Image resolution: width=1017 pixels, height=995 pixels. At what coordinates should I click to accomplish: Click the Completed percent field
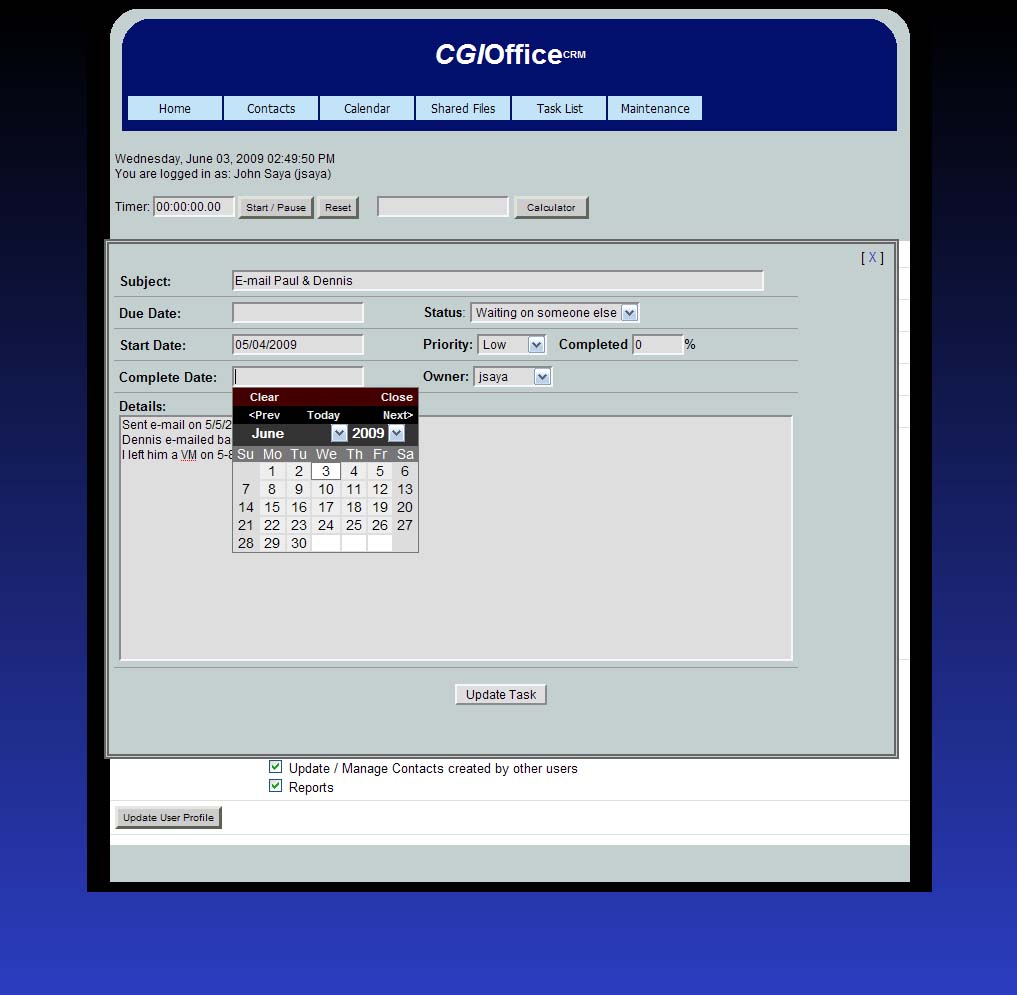click(x=658, y=344)
